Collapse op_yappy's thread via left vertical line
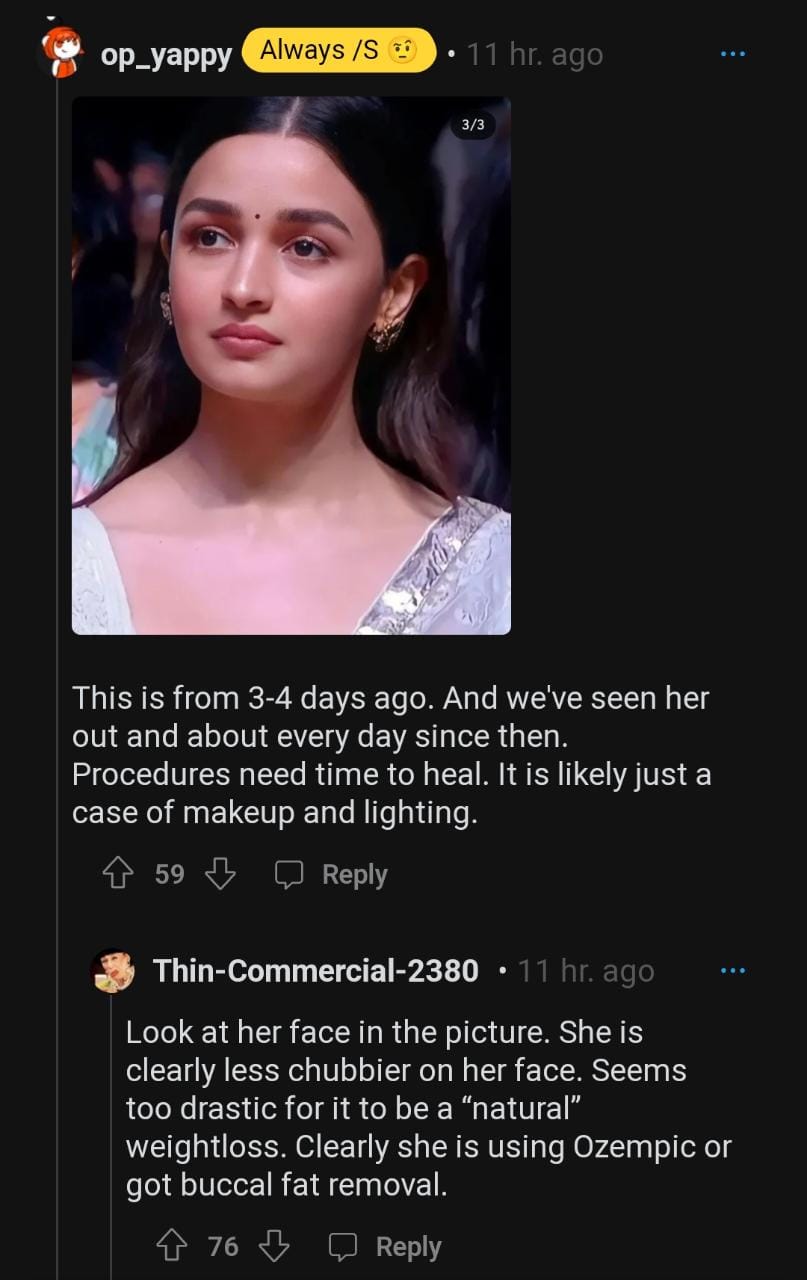The height and width of the screenshot is (1280, 807). point(57,600)
